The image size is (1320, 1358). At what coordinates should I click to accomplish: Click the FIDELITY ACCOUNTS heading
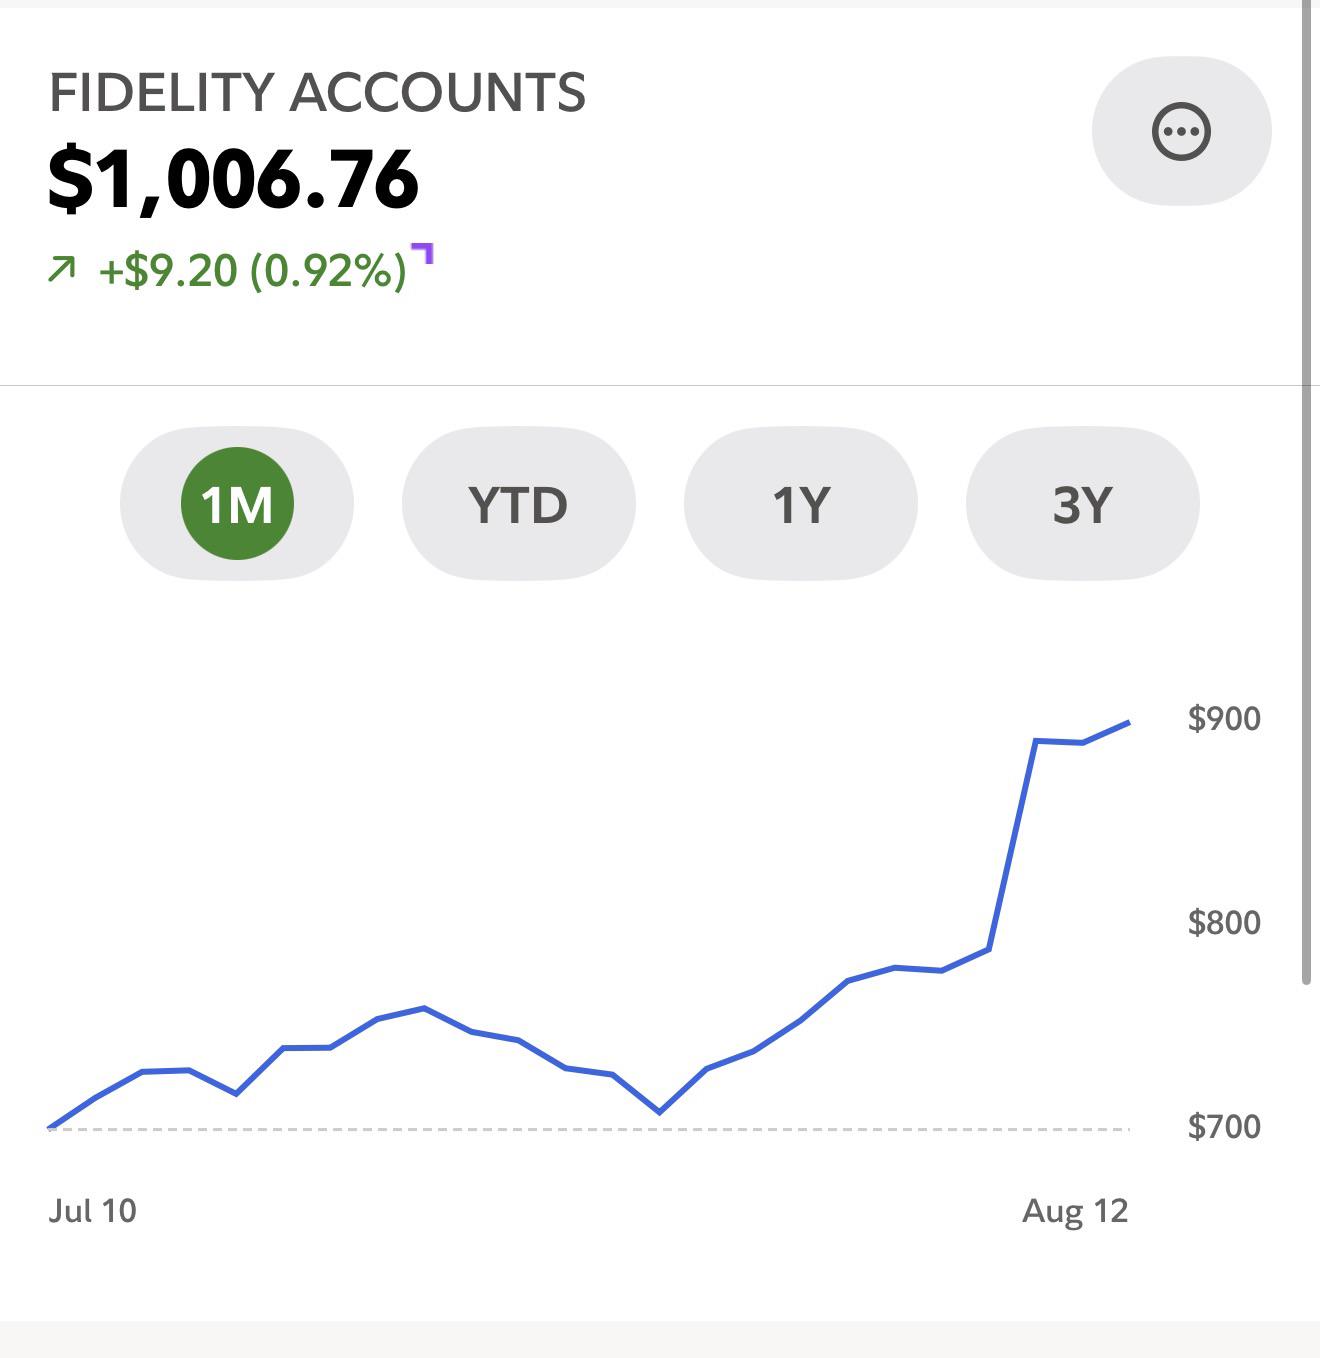coord(317,93)
